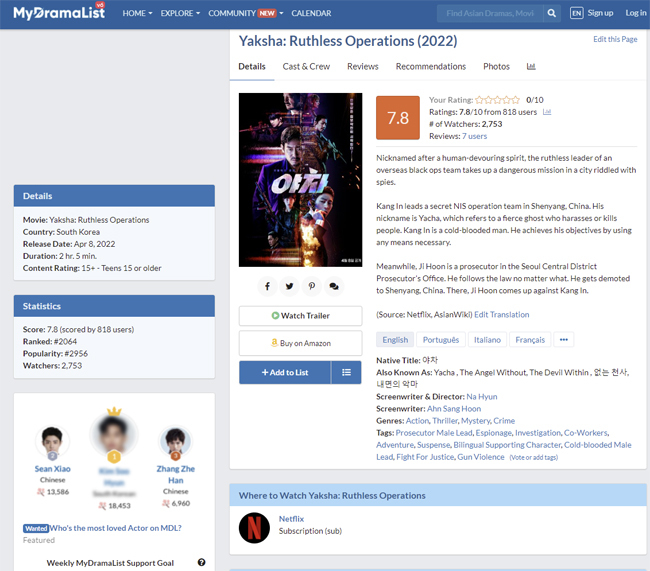Screen dimensions: 650x571
Task: Click Edit this Page
Action: click(x=615, y=39)
